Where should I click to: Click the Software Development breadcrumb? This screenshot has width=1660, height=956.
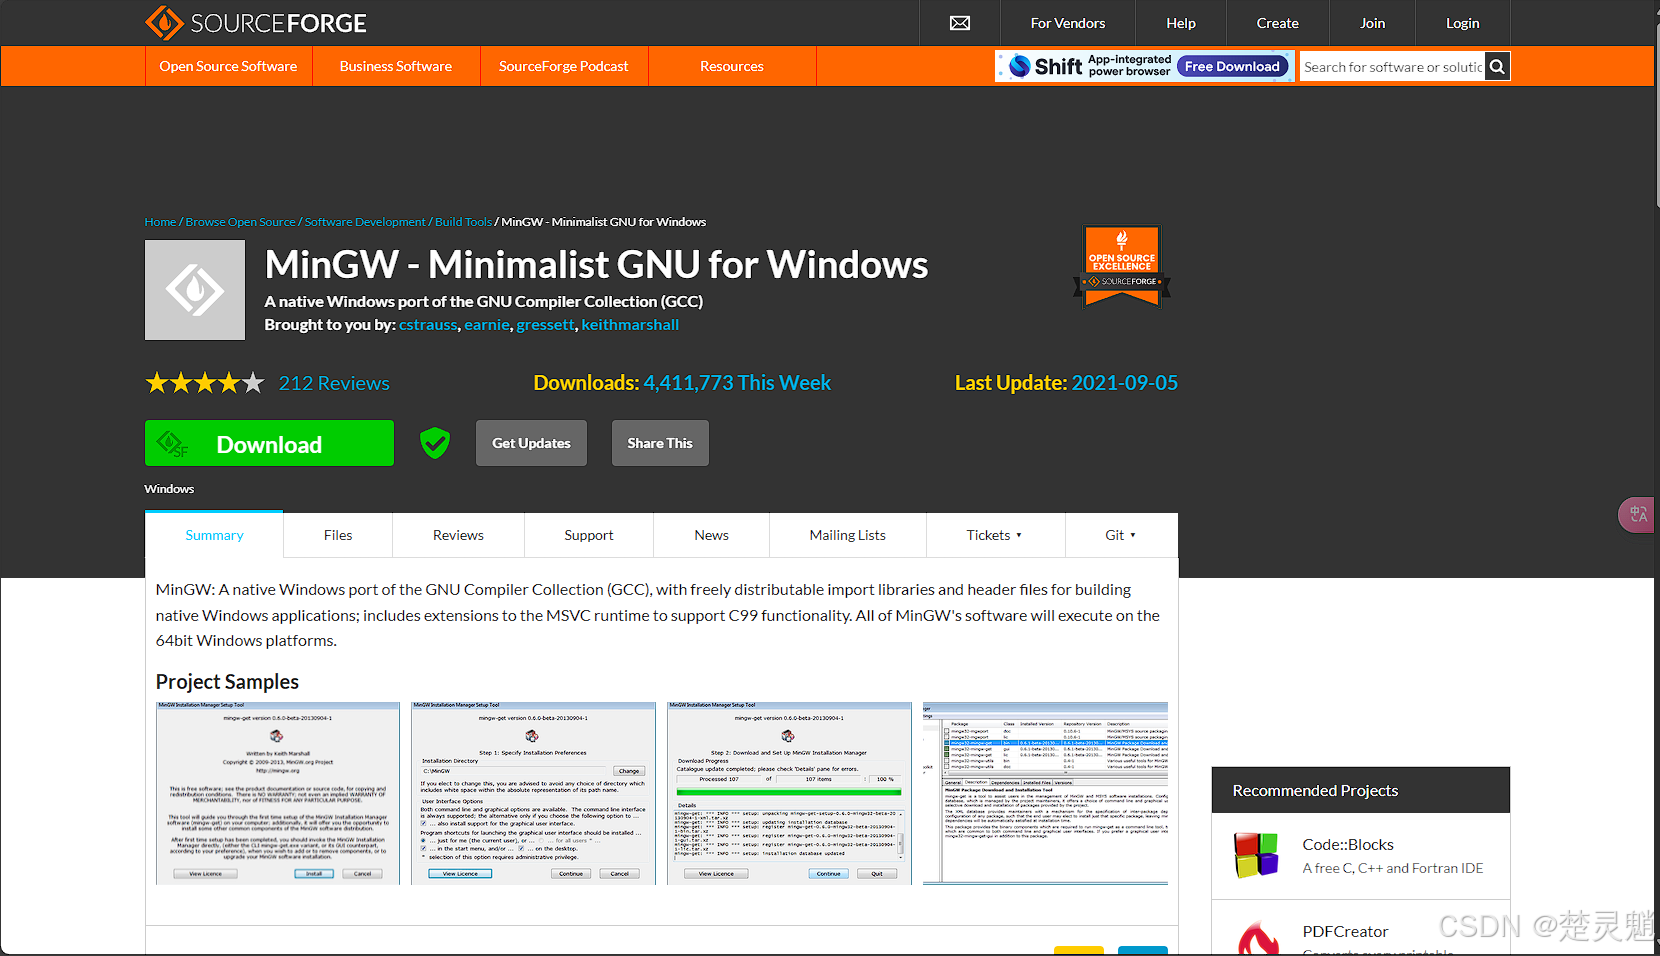click(x=365, y=222)
